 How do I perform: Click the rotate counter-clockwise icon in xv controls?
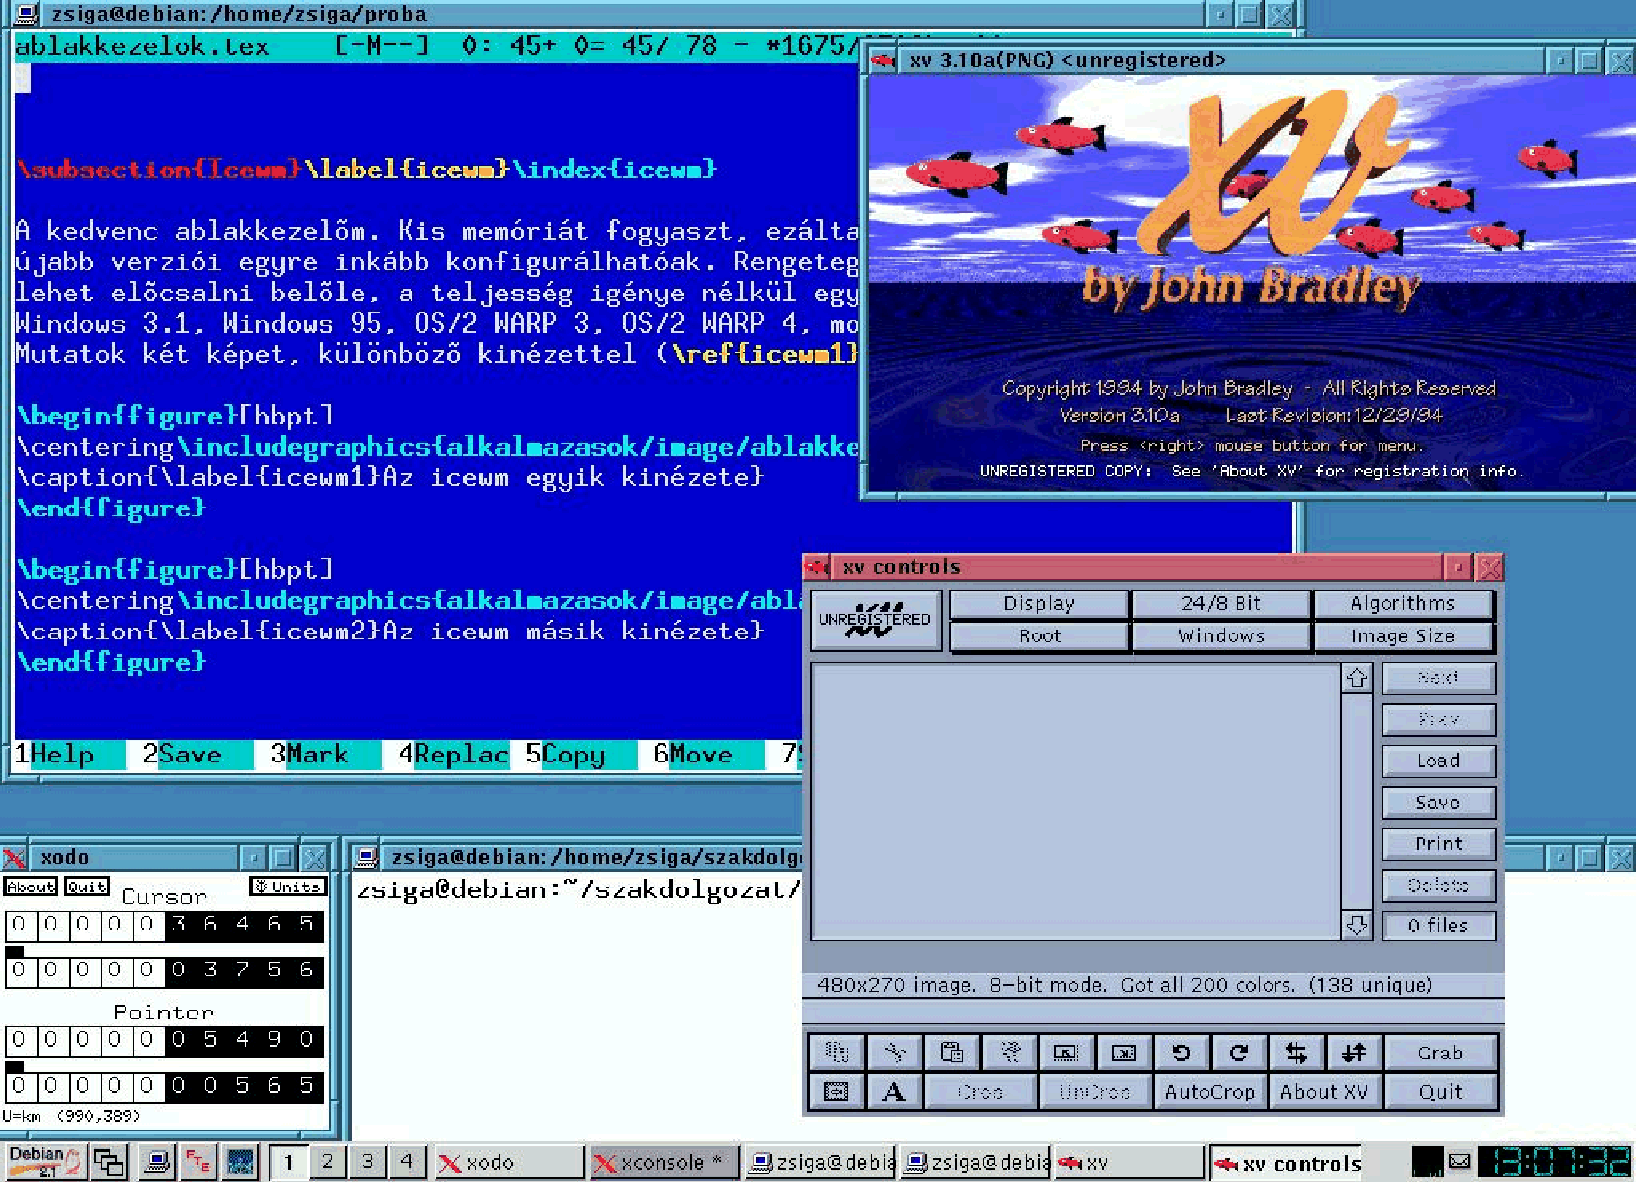pyautogui.click(x=1181, y=1052)
